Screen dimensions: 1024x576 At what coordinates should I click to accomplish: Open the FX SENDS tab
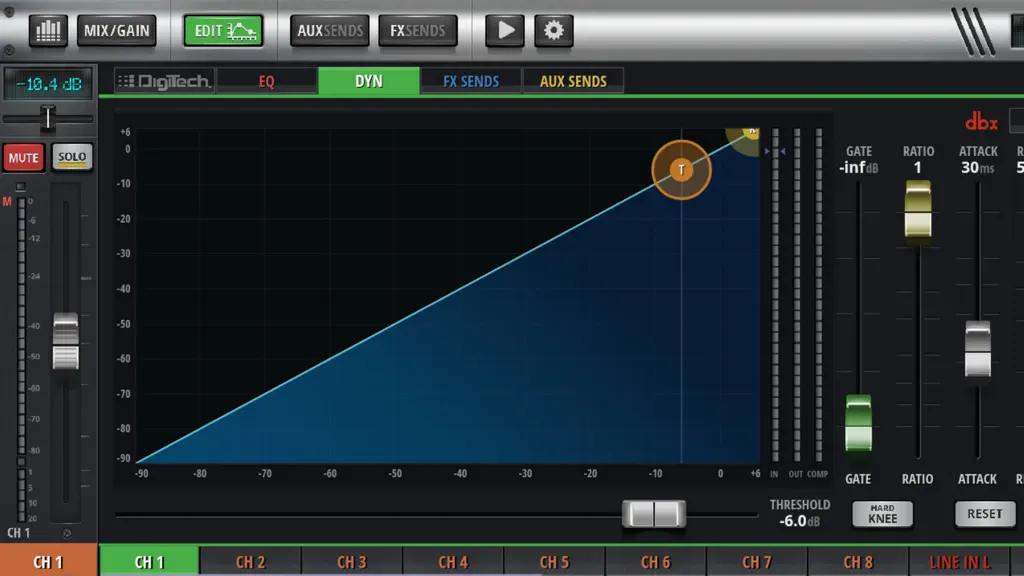pos(471,82)
